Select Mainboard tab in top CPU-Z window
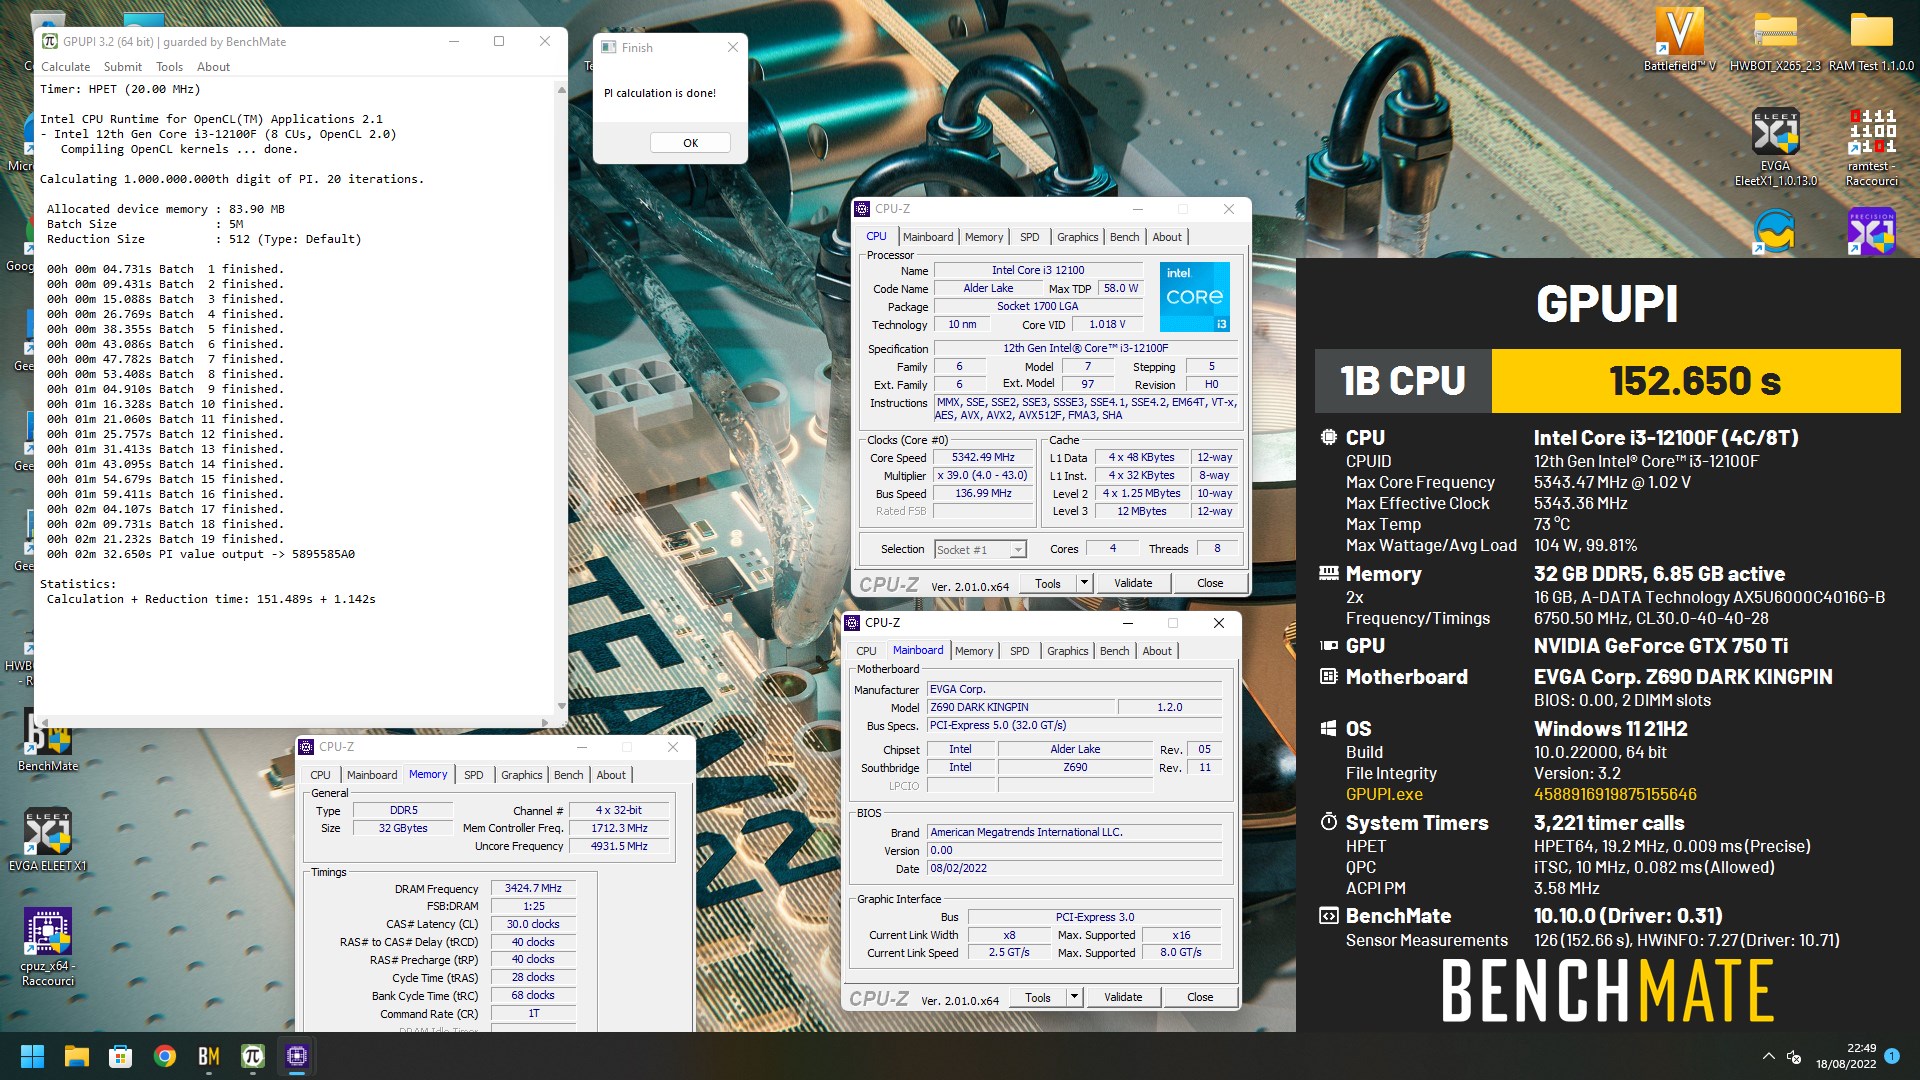Image resolution: width=1920 pixels, height=1080 pixels. pos(928,237)
